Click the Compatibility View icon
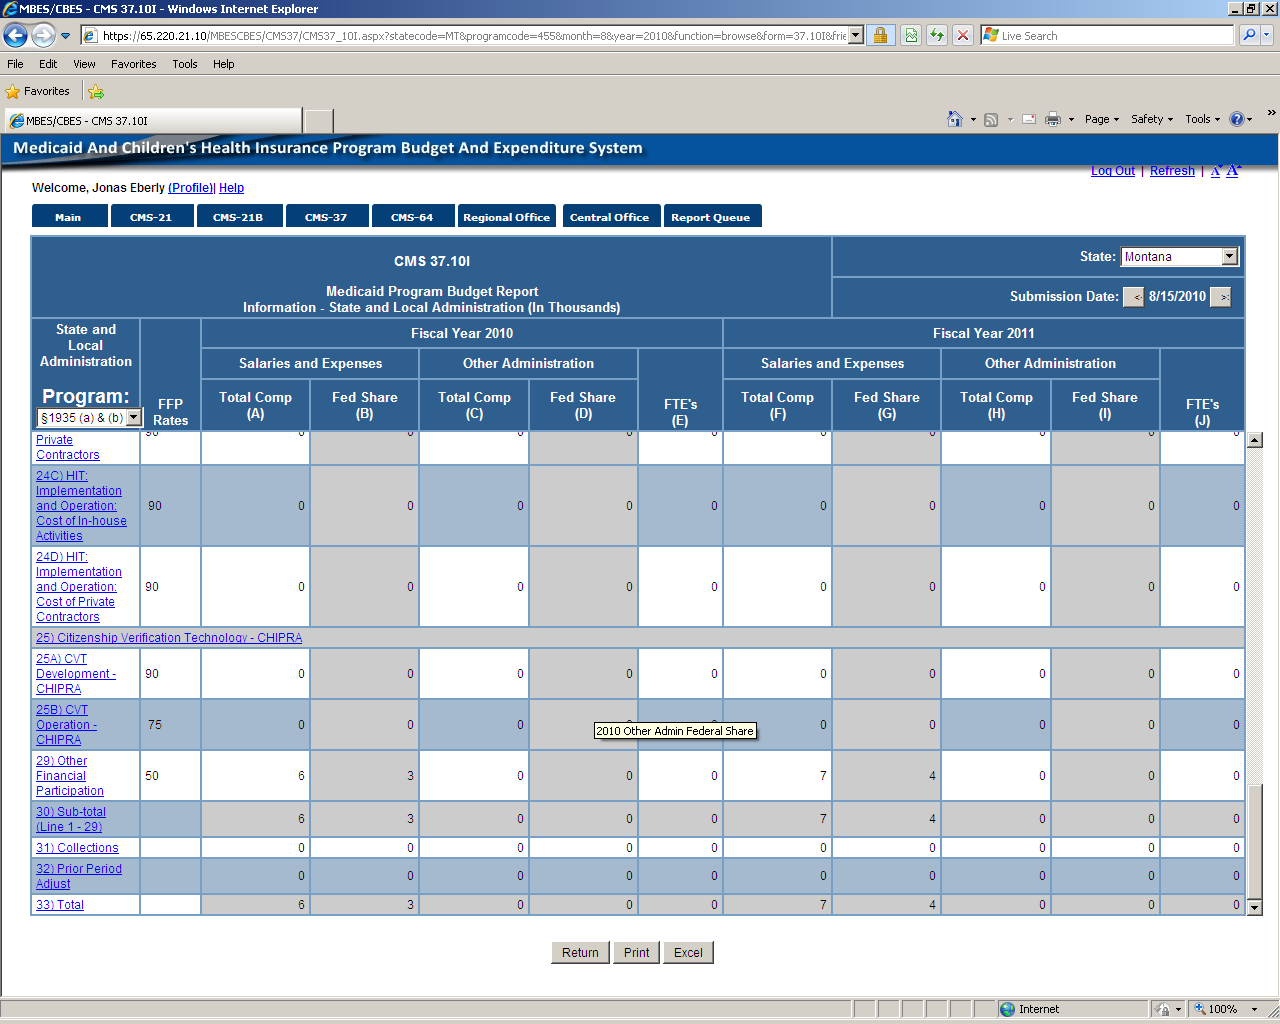 click(x=911, y=36)
